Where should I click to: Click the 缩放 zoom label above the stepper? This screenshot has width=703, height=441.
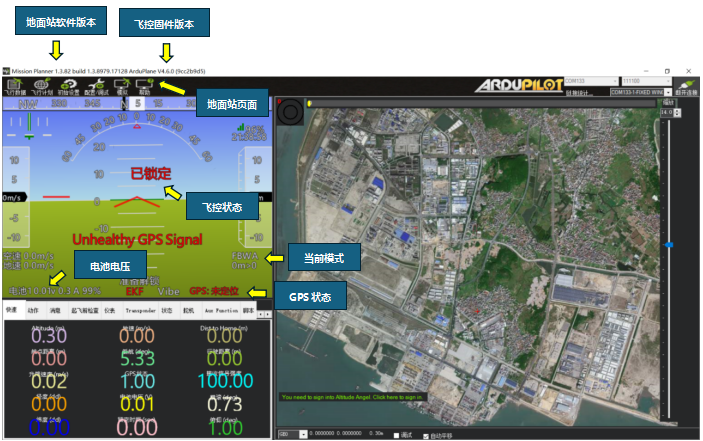click(x=668, y=103)
